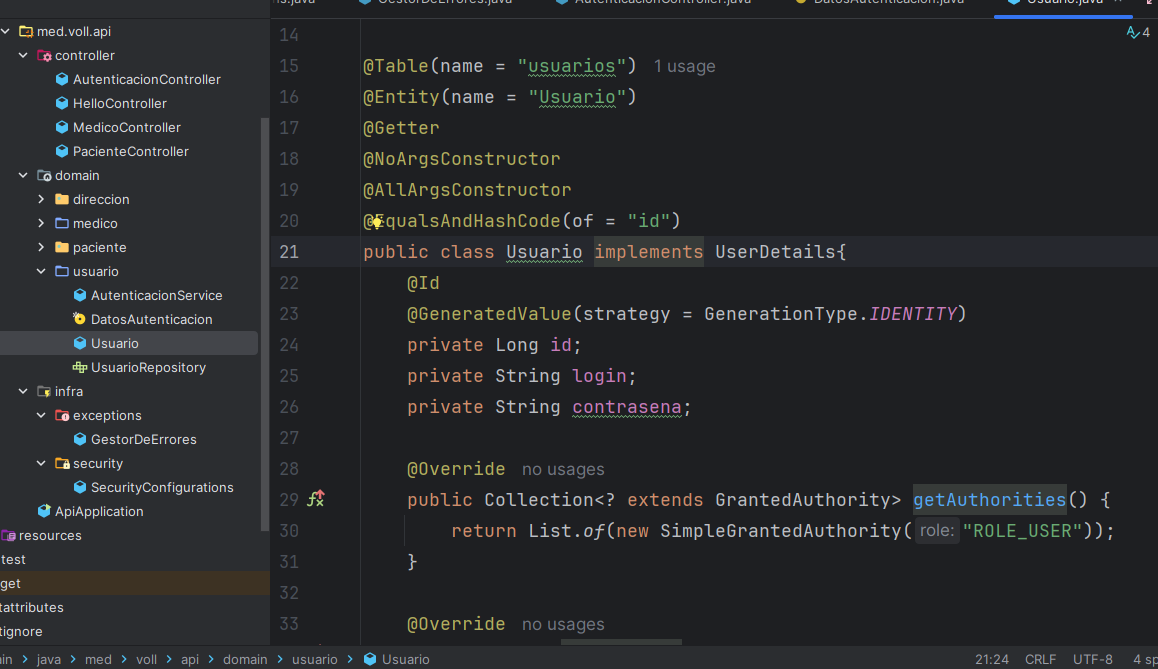Click the domain package folder icon

click(44, 176)
